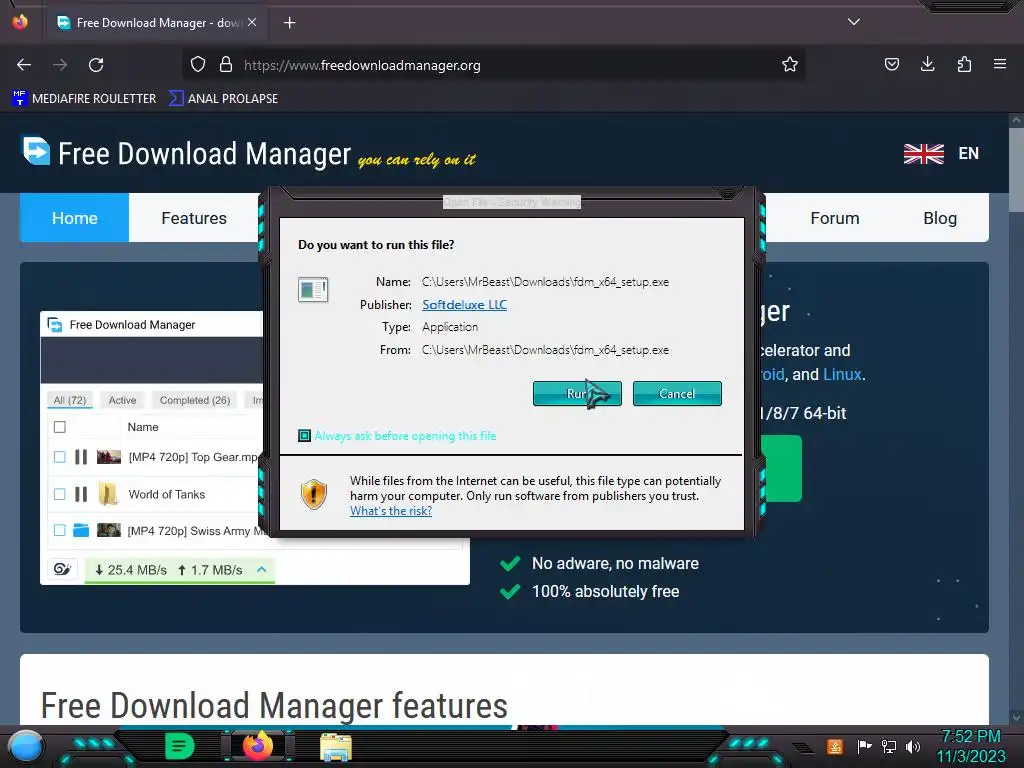Reload the page with refresh icon
Image resolution: width=1024 pixels, height=768 pixels.
[96, 65]
